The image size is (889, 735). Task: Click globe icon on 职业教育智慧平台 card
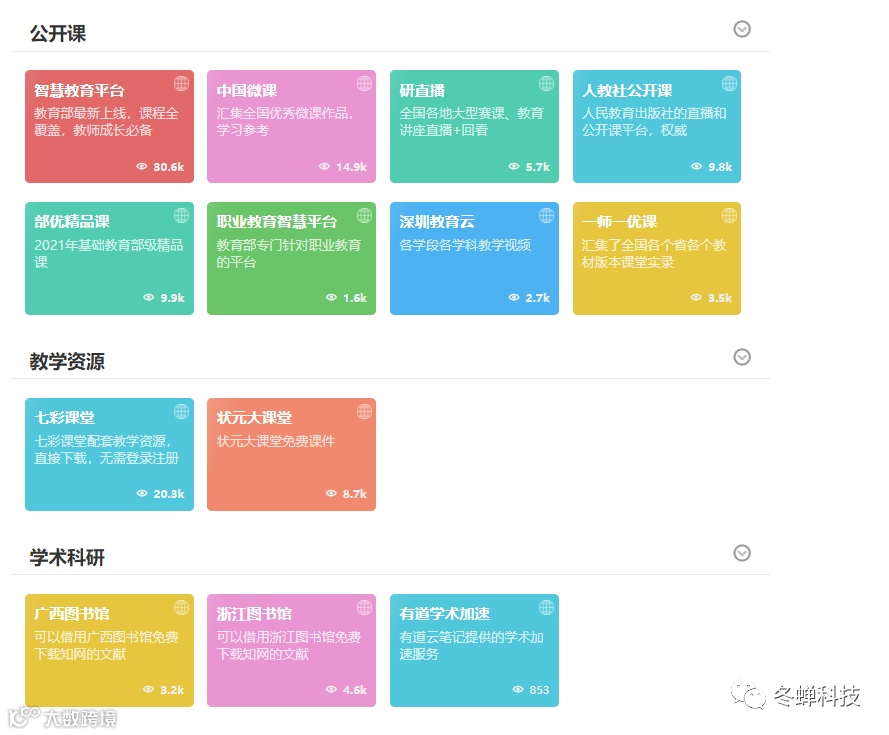coord(365,216)
